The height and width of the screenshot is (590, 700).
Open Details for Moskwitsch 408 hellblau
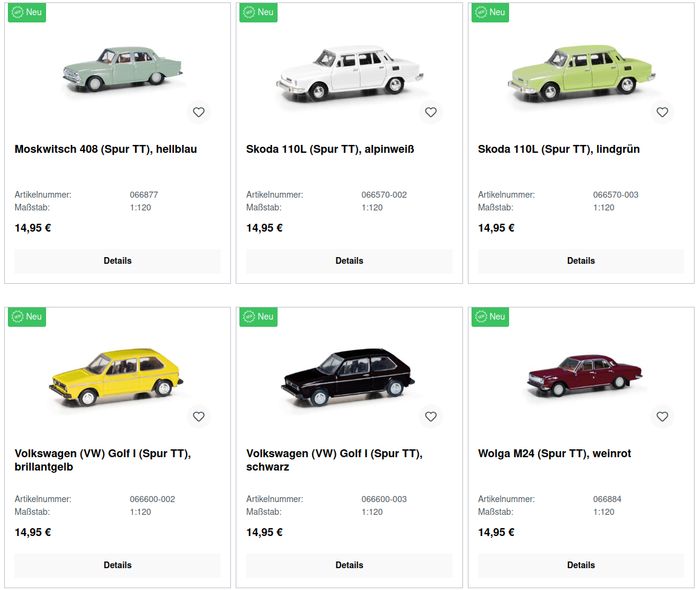[x=117, y=261]
